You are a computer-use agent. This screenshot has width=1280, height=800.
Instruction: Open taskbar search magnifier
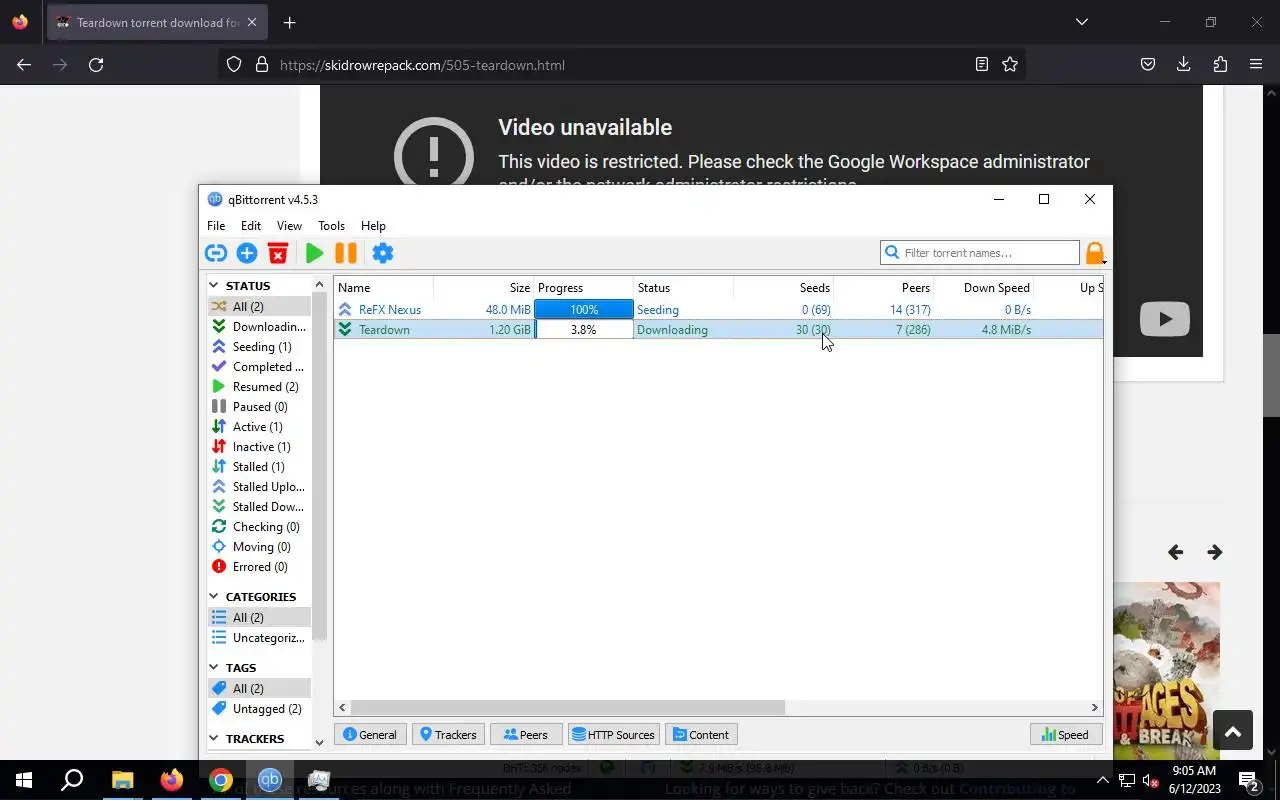[x=72, y=780]
